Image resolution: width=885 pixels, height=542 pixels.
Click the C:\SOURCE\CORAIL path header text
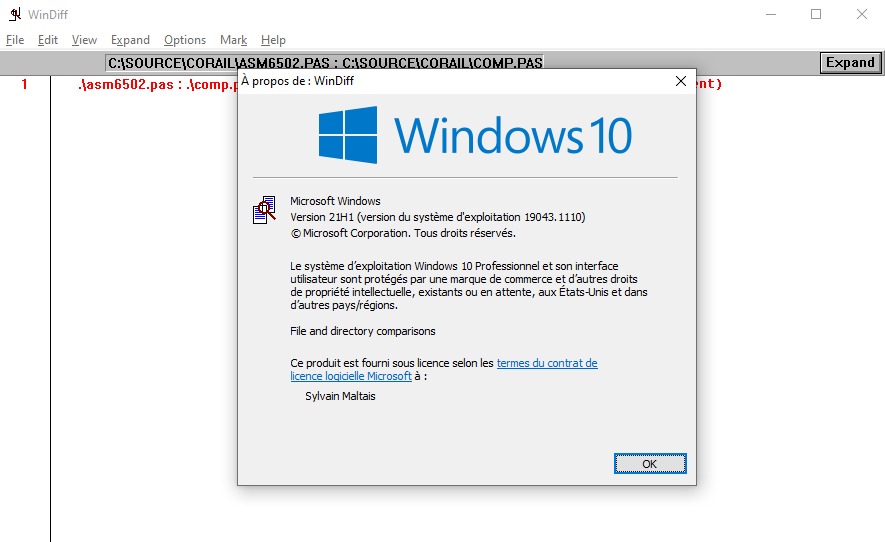(x=325, y=63)
